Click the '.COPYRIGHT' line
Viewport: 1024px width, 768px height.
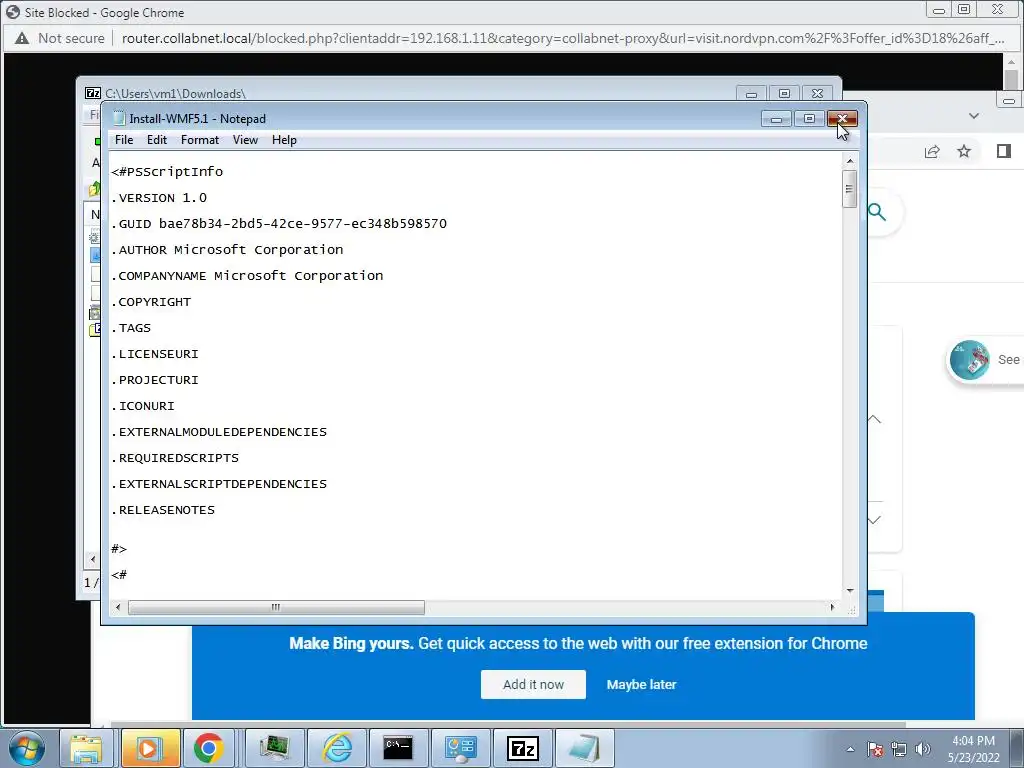151,302
